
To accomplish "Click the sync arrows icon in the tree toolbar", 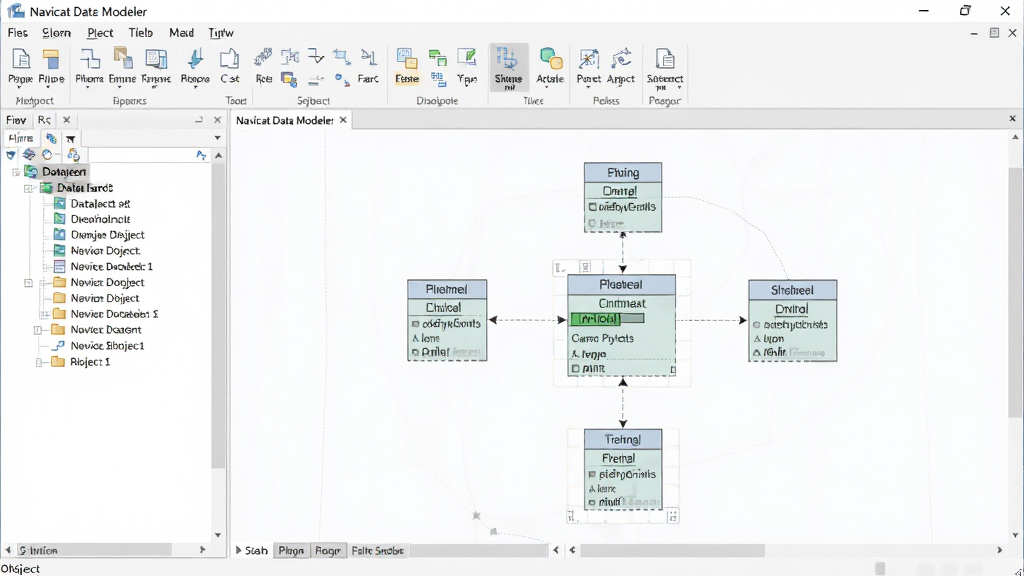I will click(x=73, y=155).
